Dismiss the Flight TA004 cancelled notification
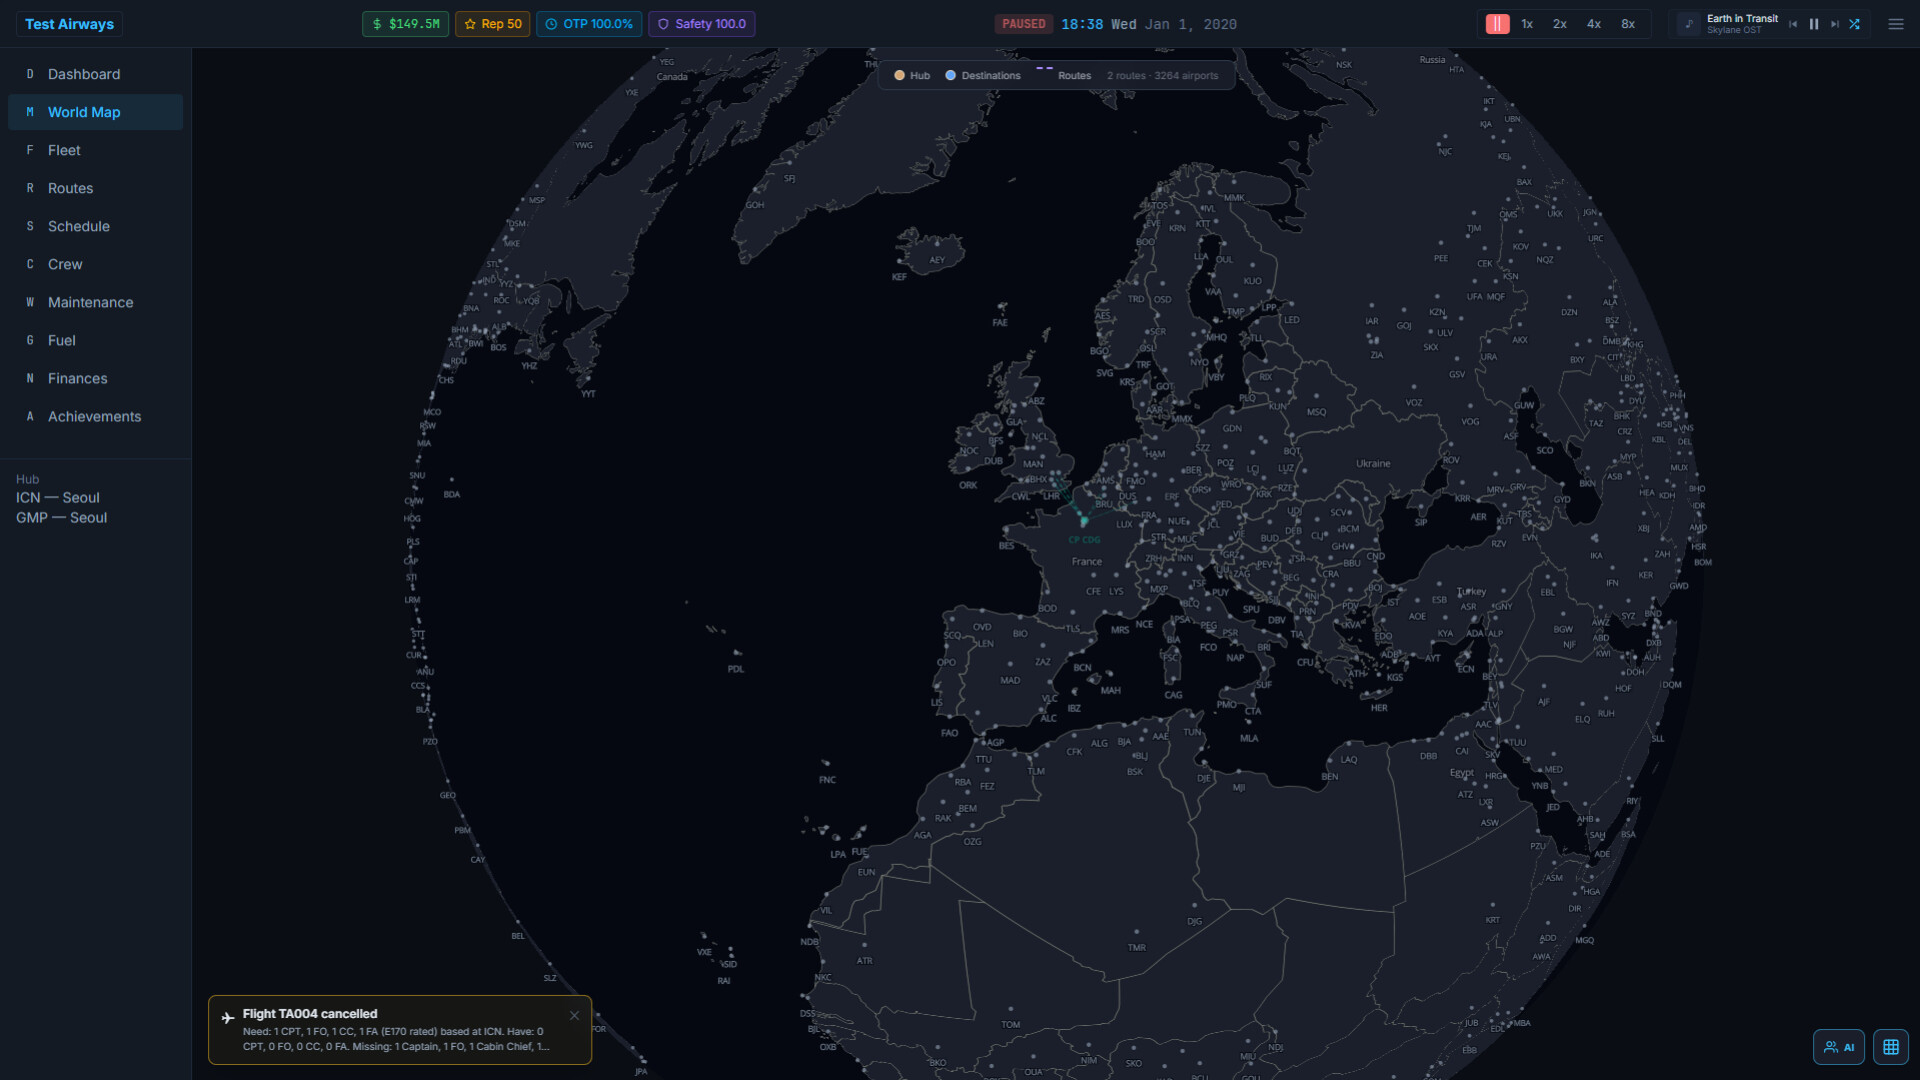 tap(574, 1016)
